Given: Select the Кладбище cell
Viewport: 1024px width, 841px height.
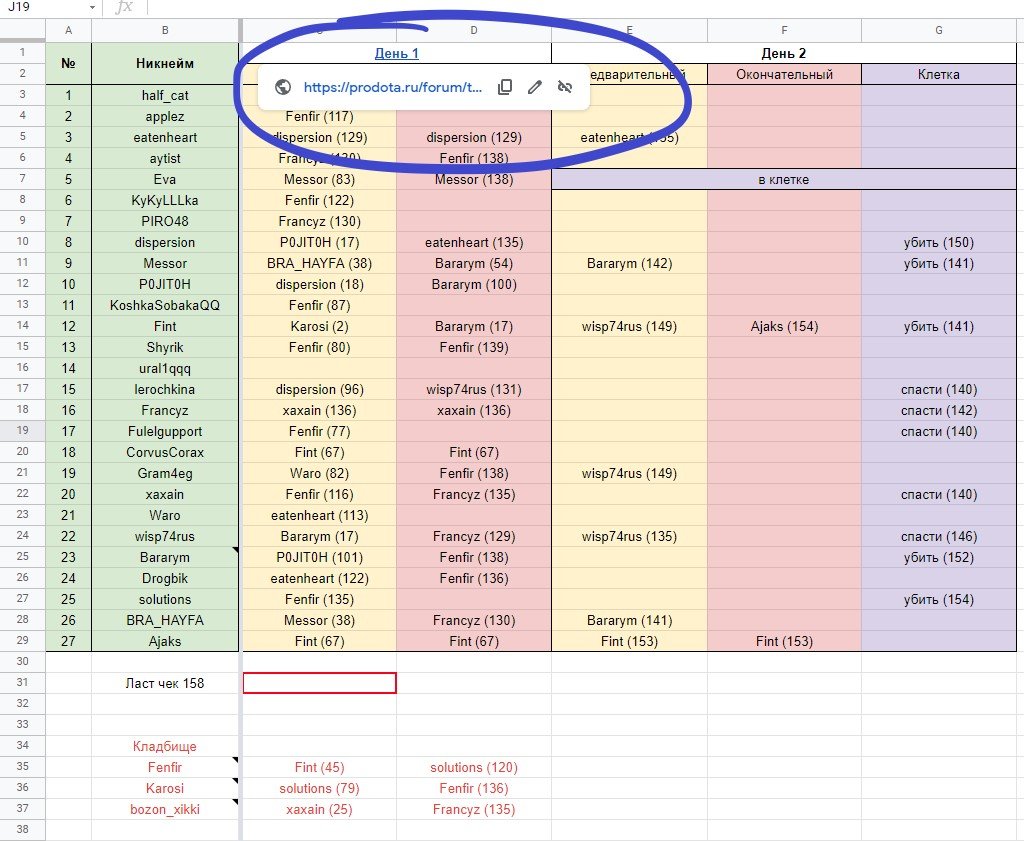Looking at the screenshot, I should [x=165, y=746].
